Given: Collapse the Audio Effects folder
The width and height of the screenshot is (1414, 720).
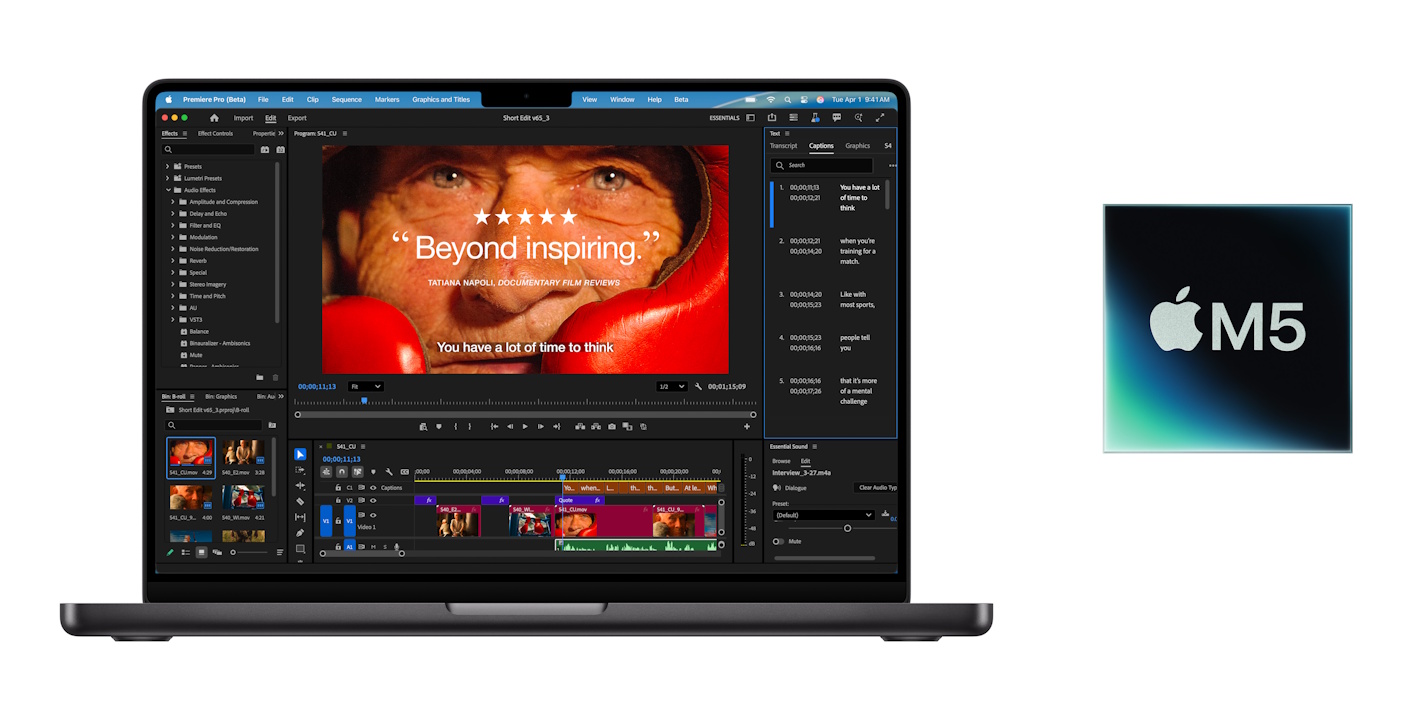Looking at the screenshot, I should click(x=168, y=190).
